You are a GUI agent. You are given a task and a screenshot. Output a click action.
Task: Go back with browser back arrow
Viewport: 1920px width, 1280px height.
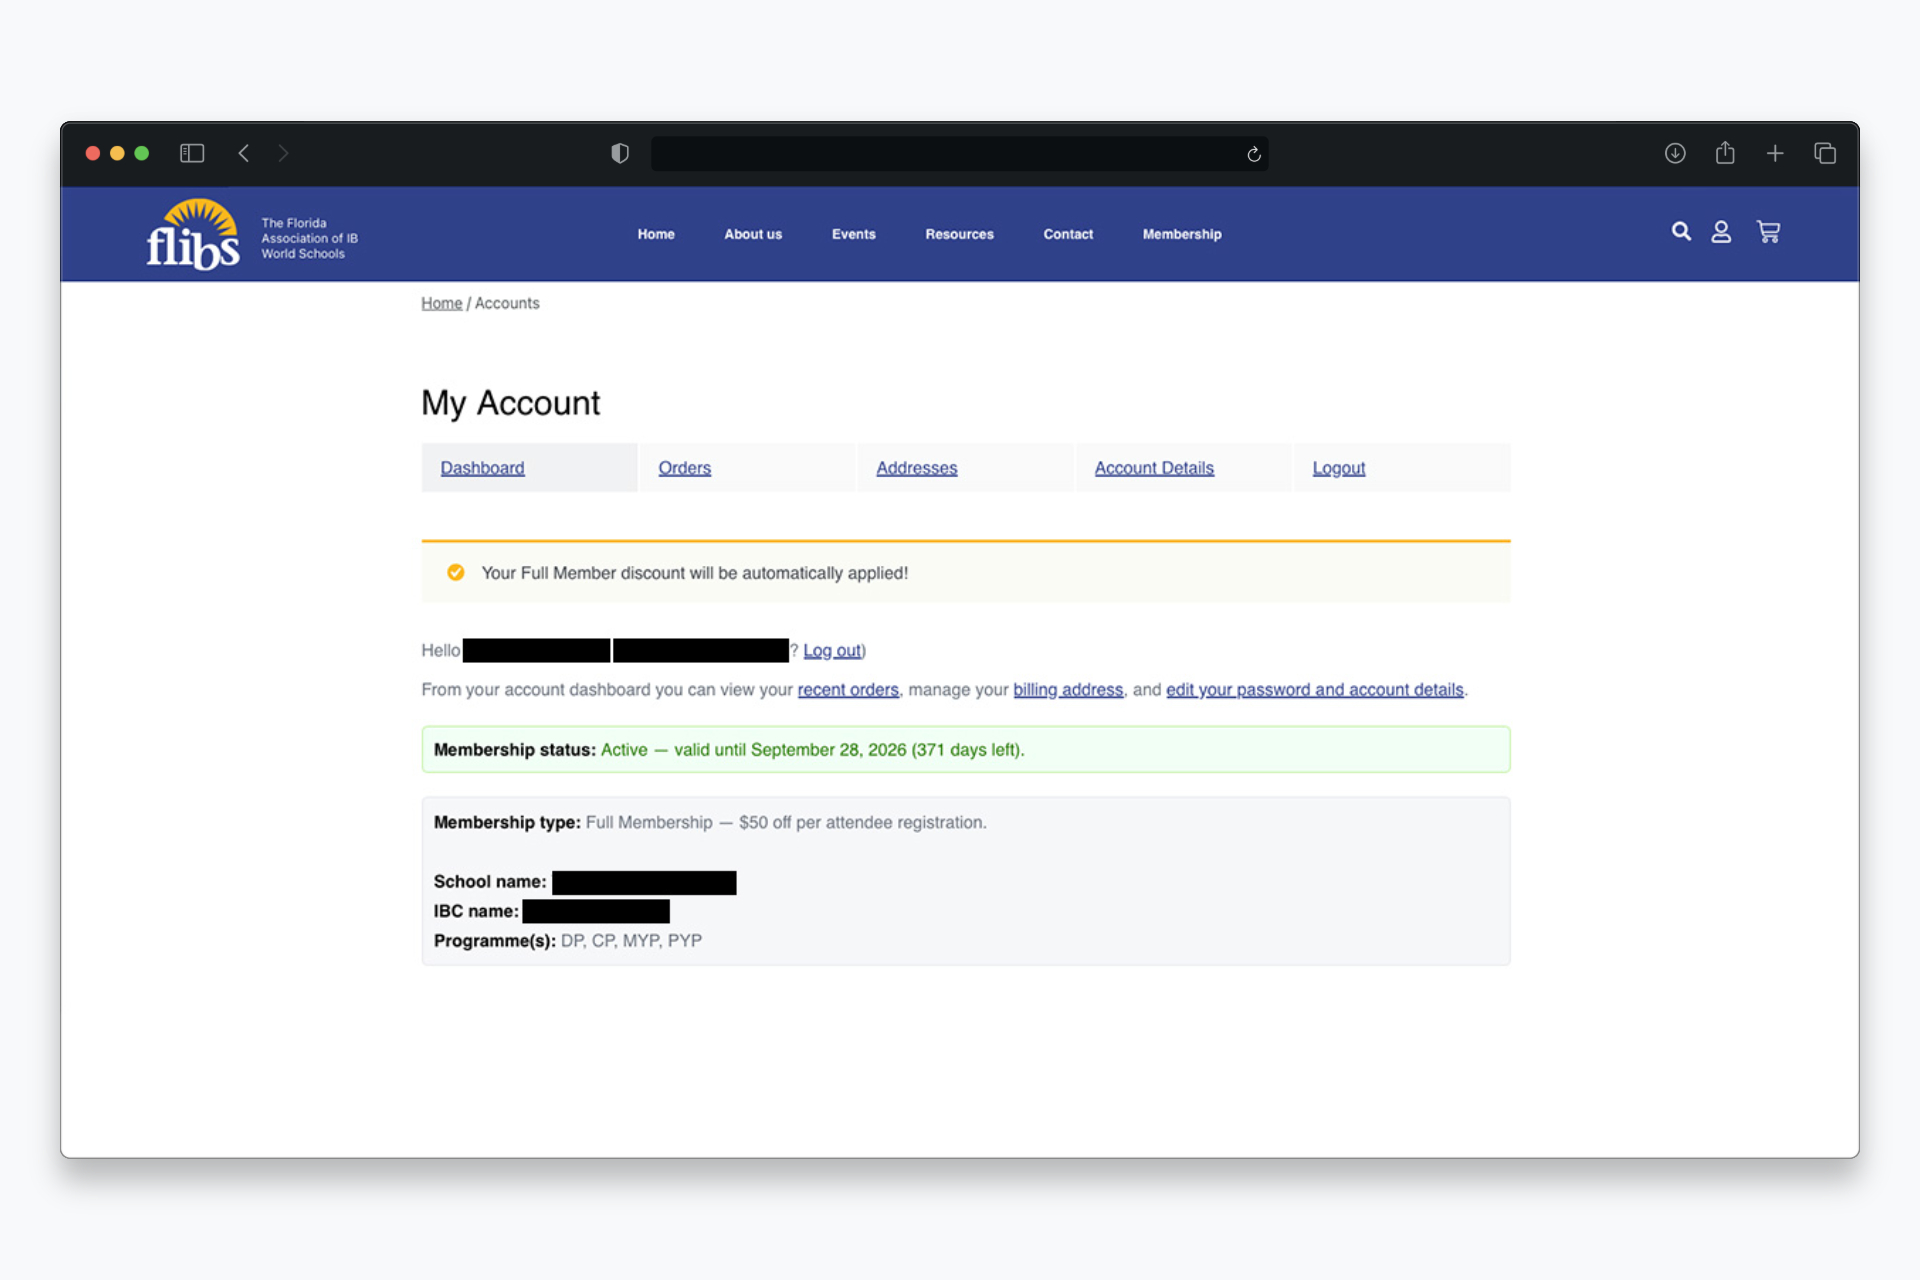[x=243, y=153]
